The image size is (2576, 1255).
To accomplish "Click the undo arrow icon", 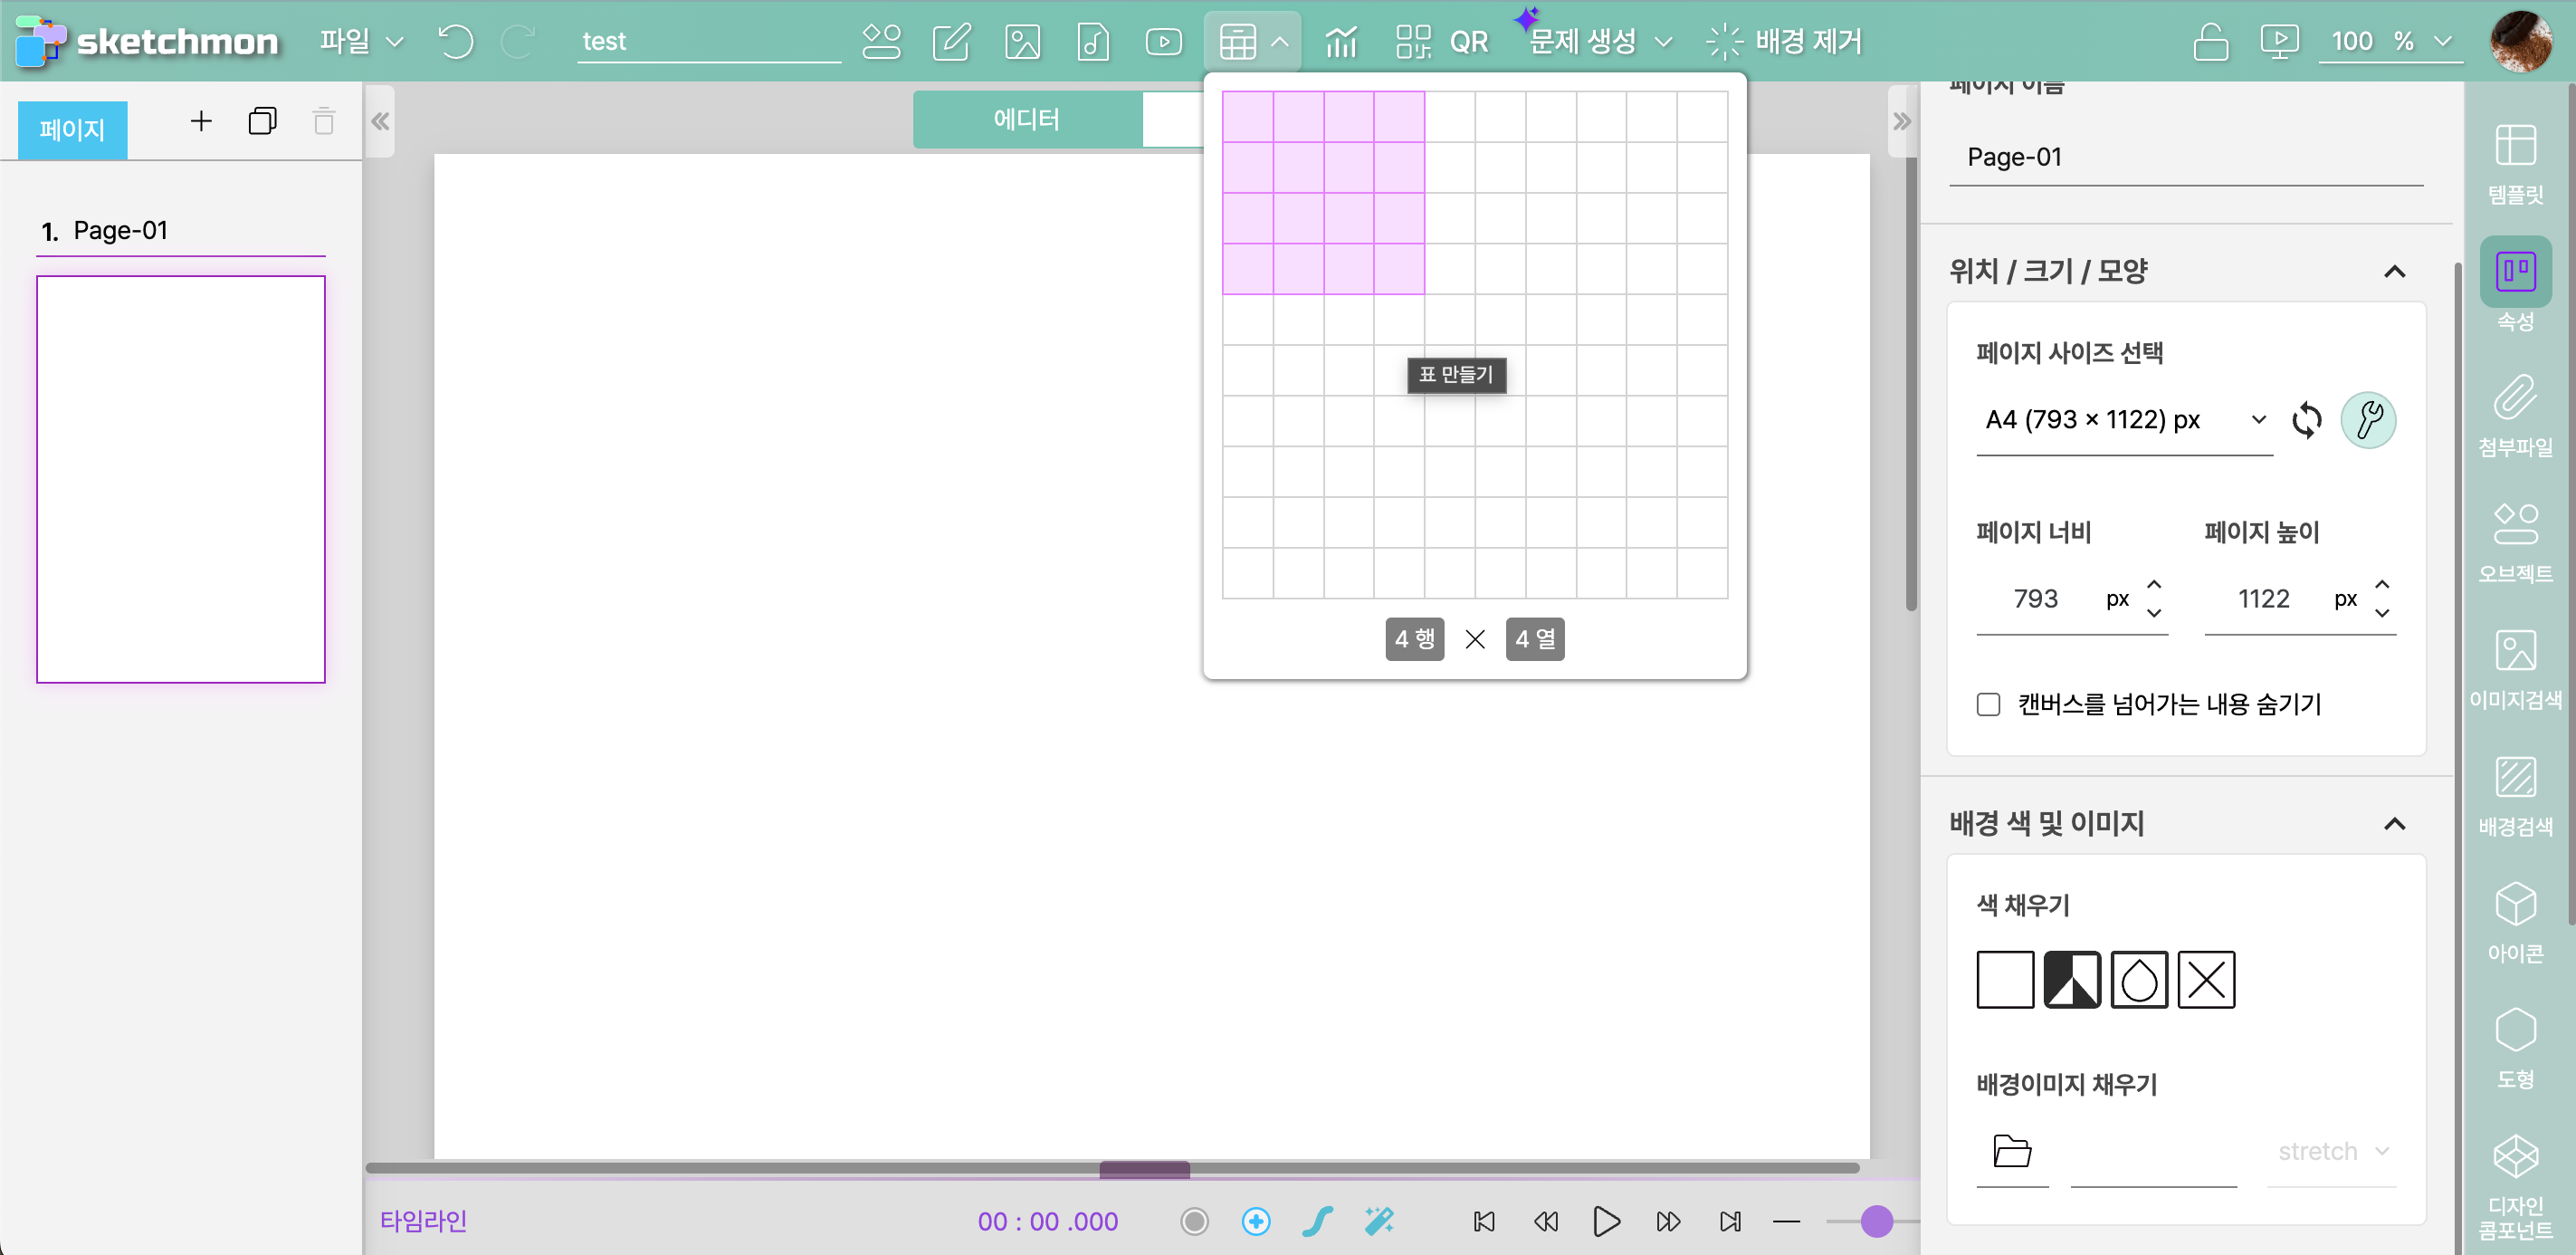I will [455, 42].
